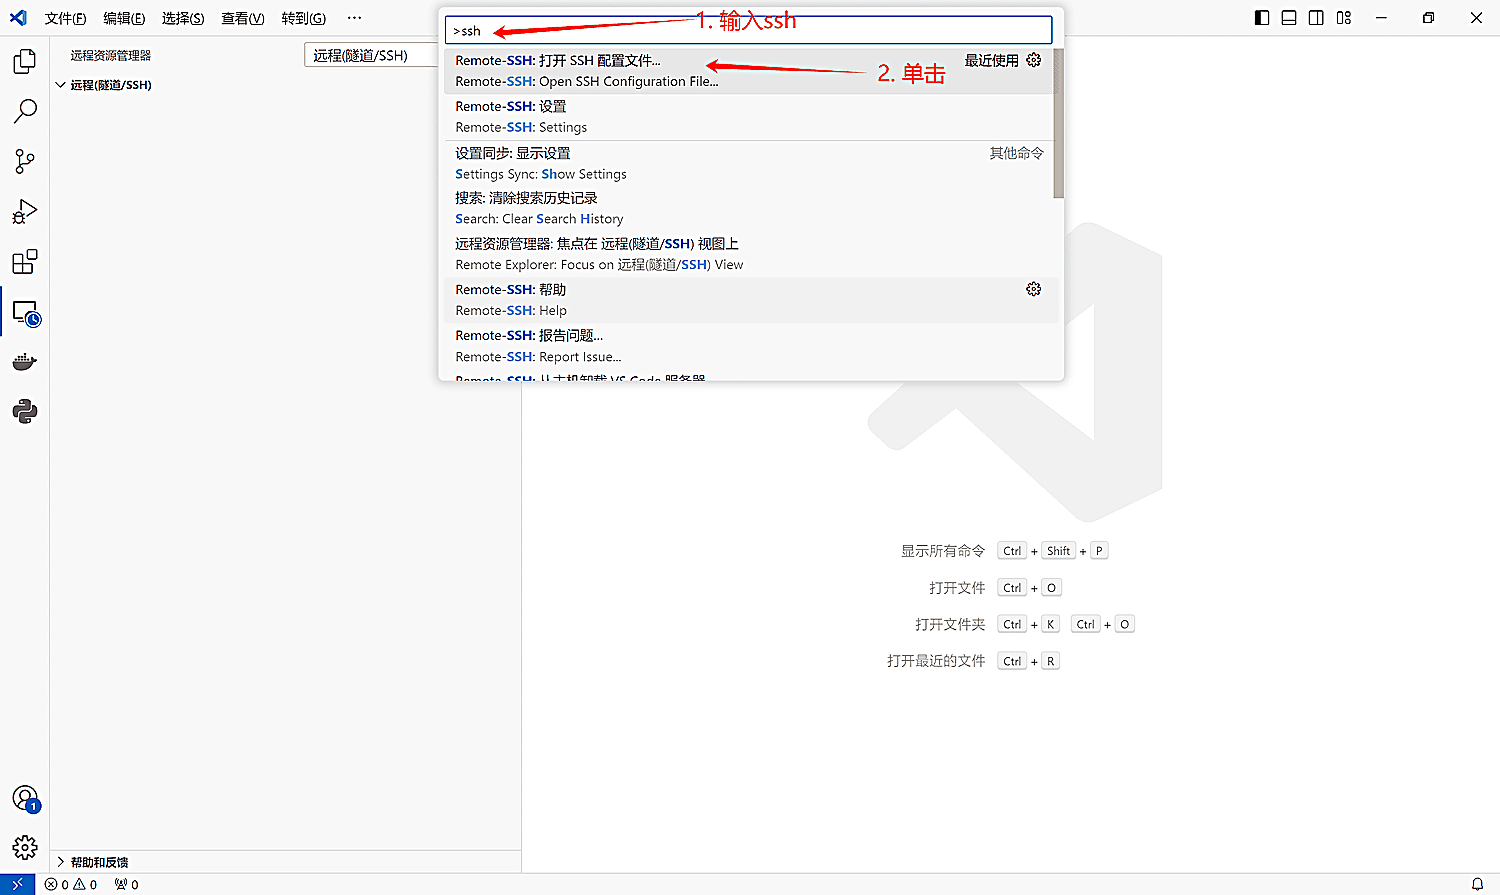Open the 编辑(E) menu

[x=124, y=18]
